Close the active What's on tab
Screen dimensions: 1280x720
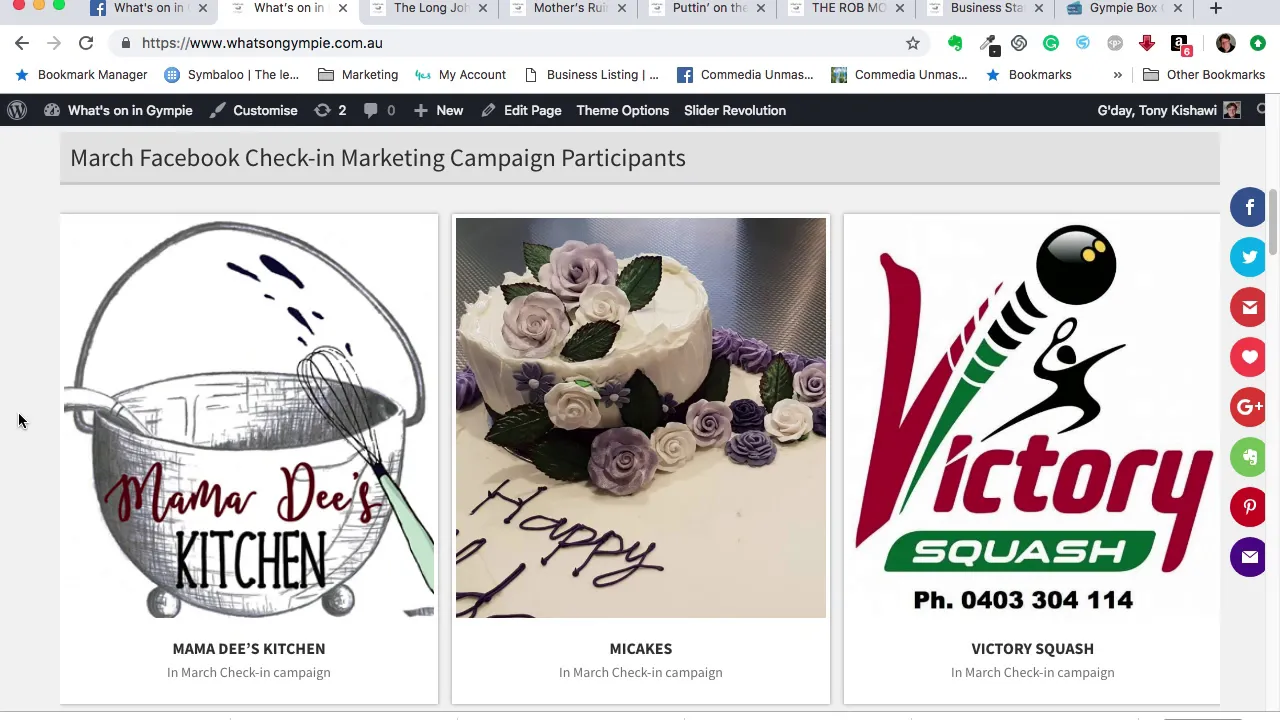click(342, 8)
